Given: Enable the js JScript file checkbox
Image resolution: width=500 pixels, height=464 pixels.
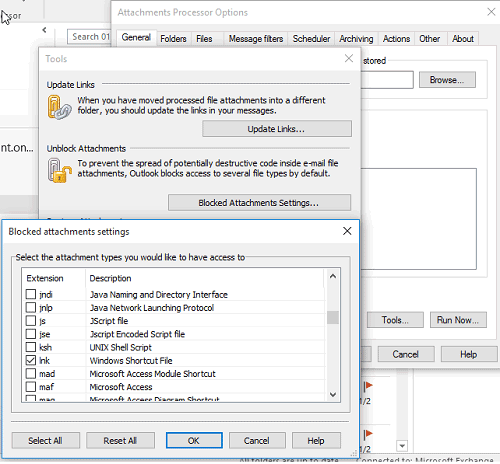Looking at the screenshot, I should click(x=31, y=321).
